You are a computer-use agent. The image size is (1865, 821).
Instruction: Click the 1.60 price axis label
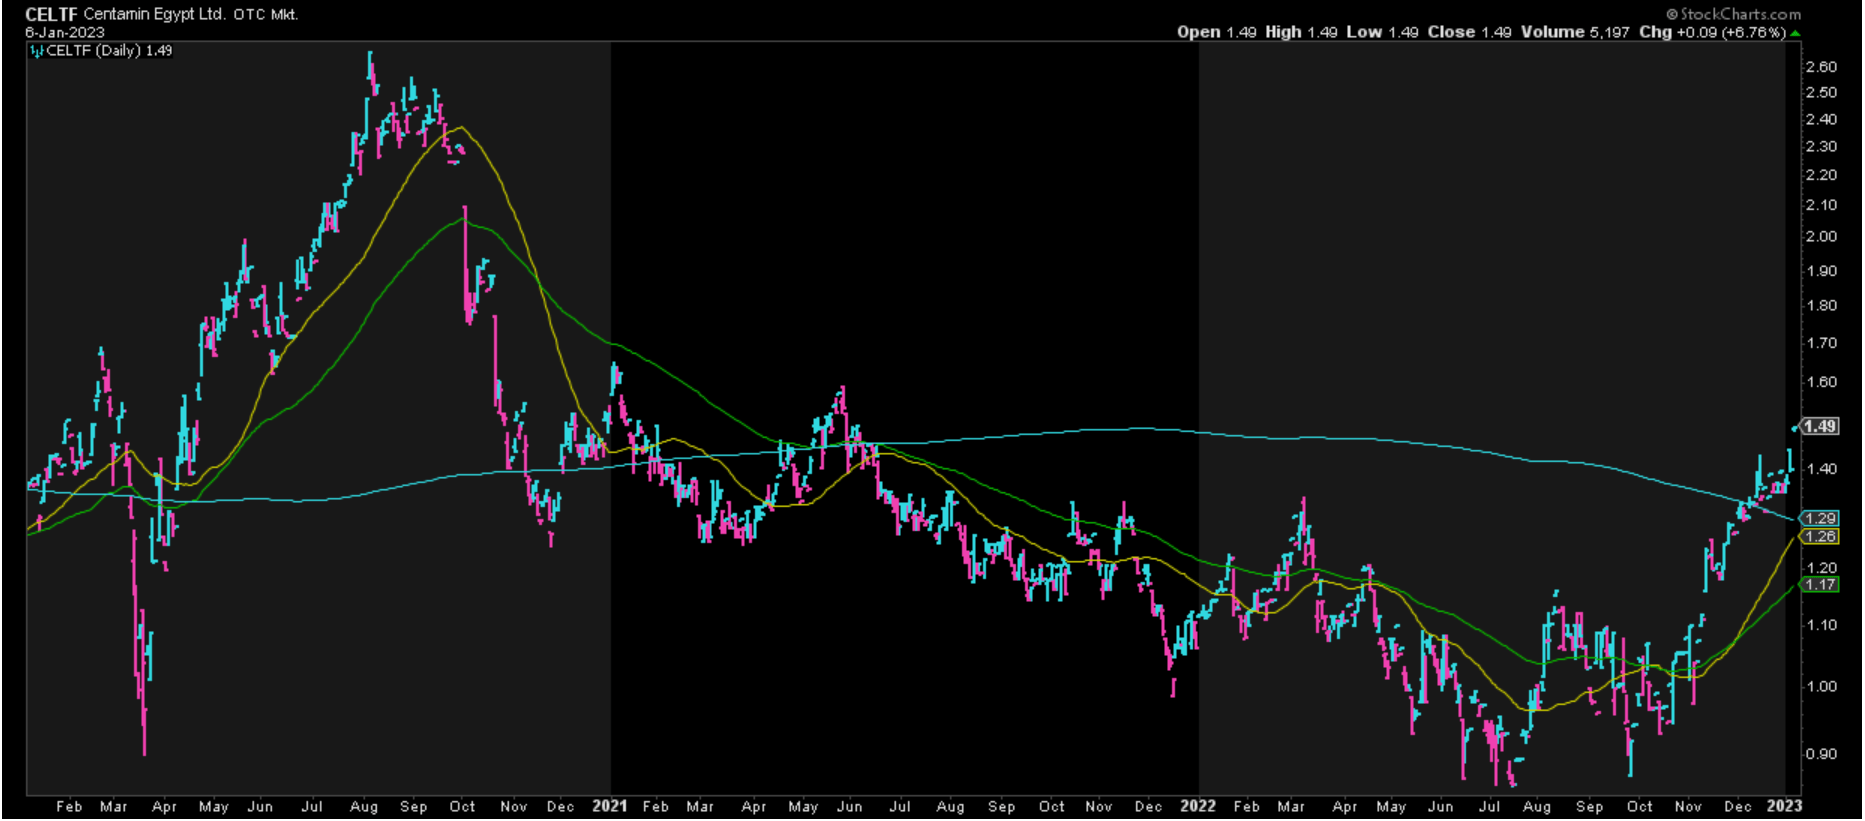(1821, 381)
